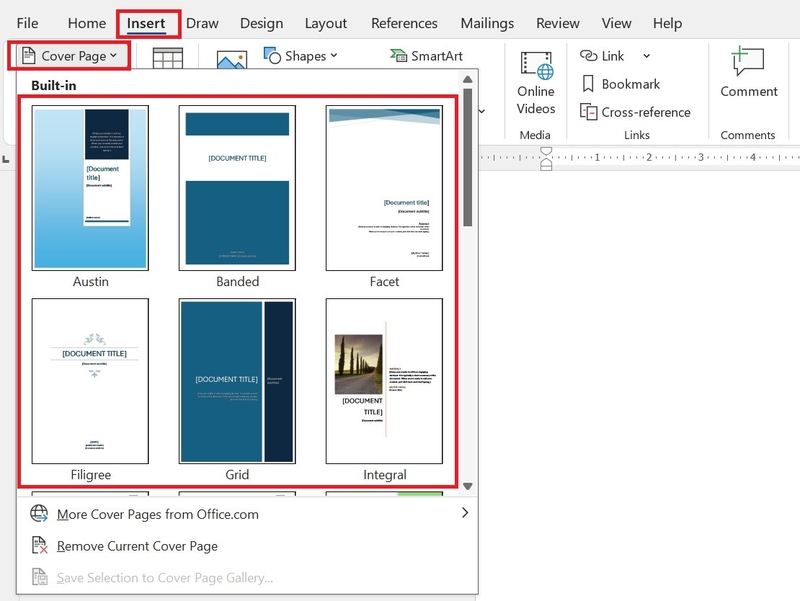Image resolution: width=800 pixels, height=601 pixels.
Task: Insert a SmartArt graphic
Action: (x=426, y=56)
